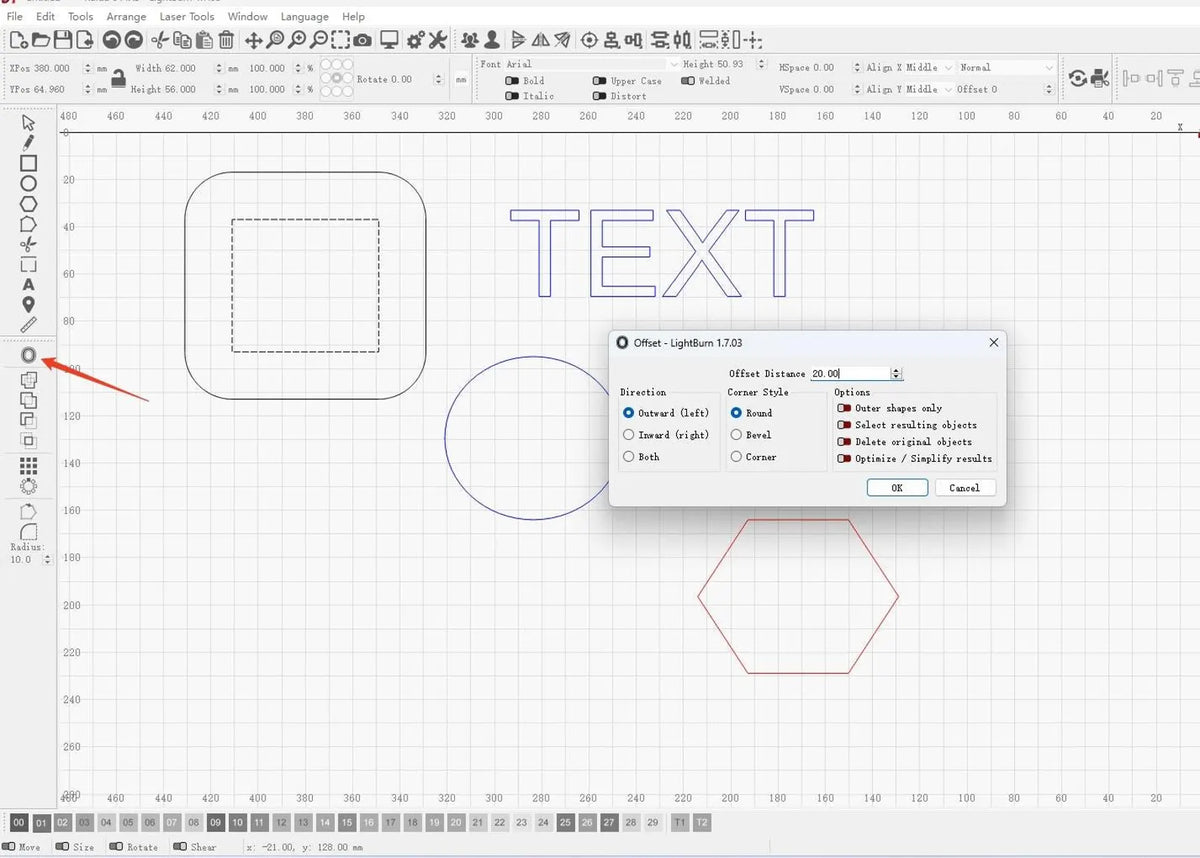Select Outward (left) direction

click(x=665, y=413)
